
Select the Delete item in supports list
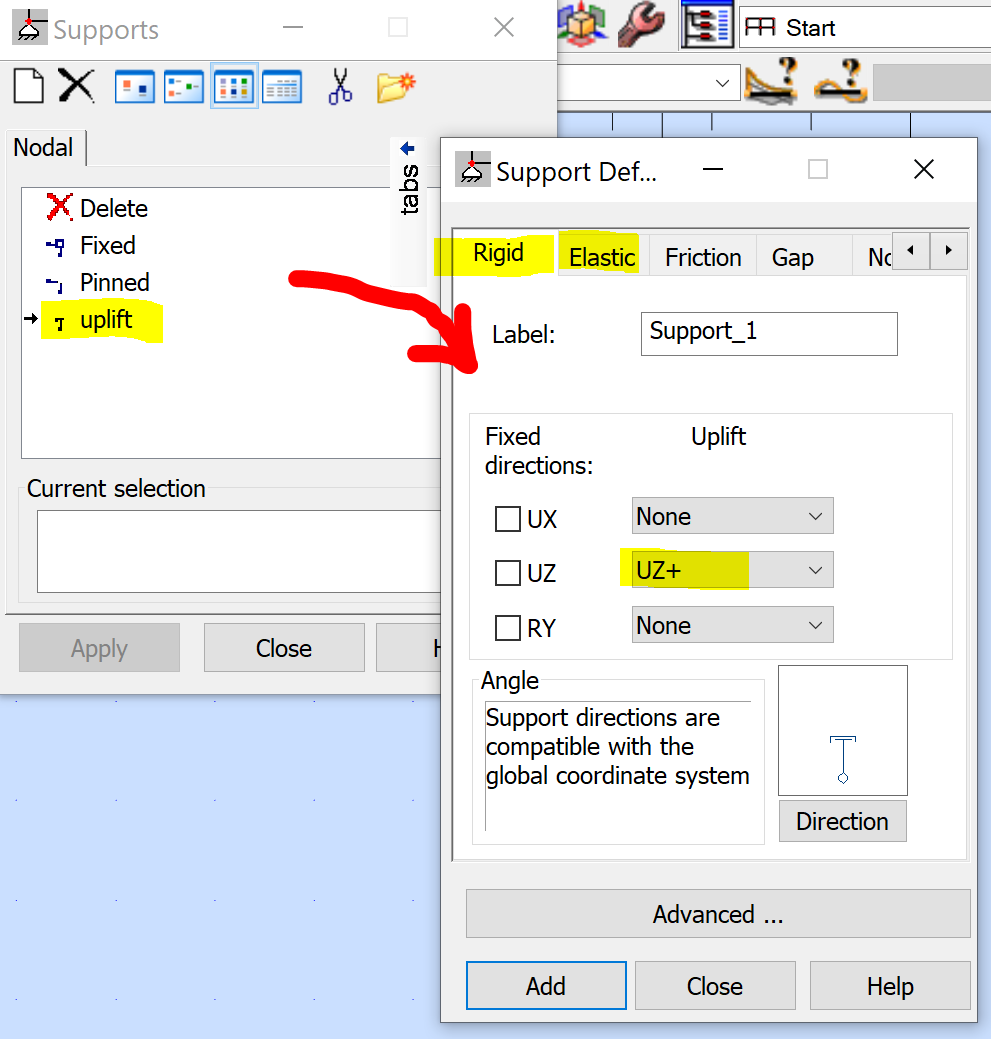[97, 208]
